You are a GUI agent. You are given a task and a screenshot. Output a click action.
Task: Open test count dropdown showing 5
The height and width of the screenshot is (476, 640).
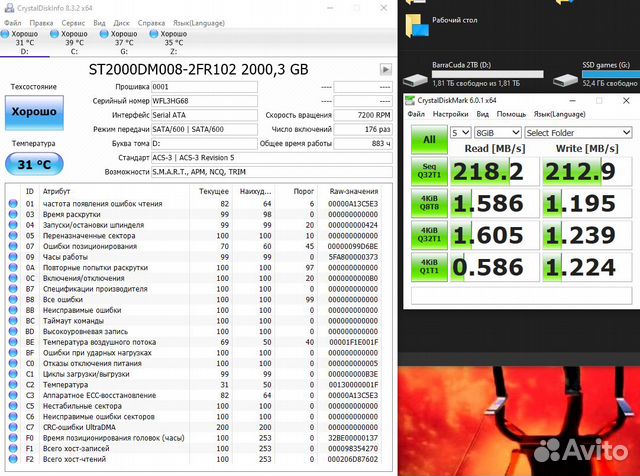coord(460,133)
